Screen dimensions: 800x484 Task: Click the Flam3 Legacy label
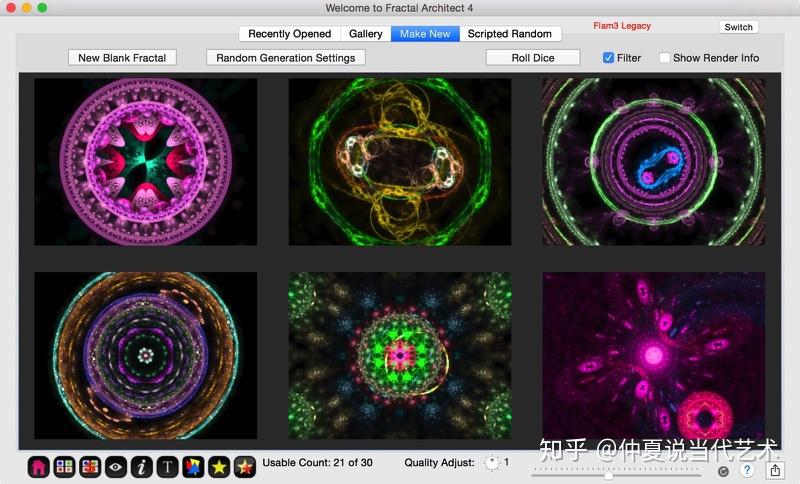tap(622, 26)
